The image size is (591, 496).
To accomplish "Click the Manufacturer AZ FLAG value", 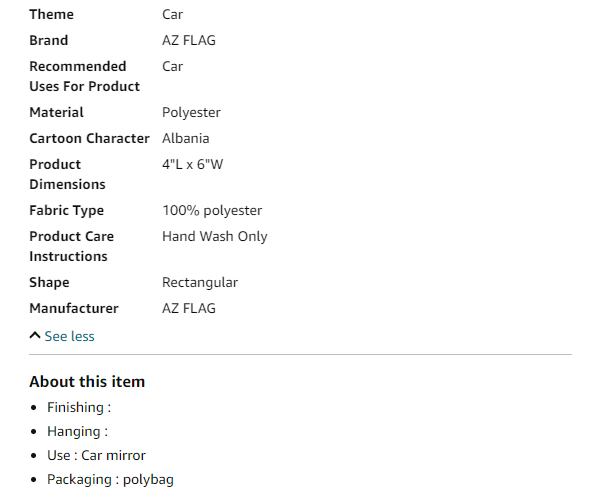I will click(189, 308).
